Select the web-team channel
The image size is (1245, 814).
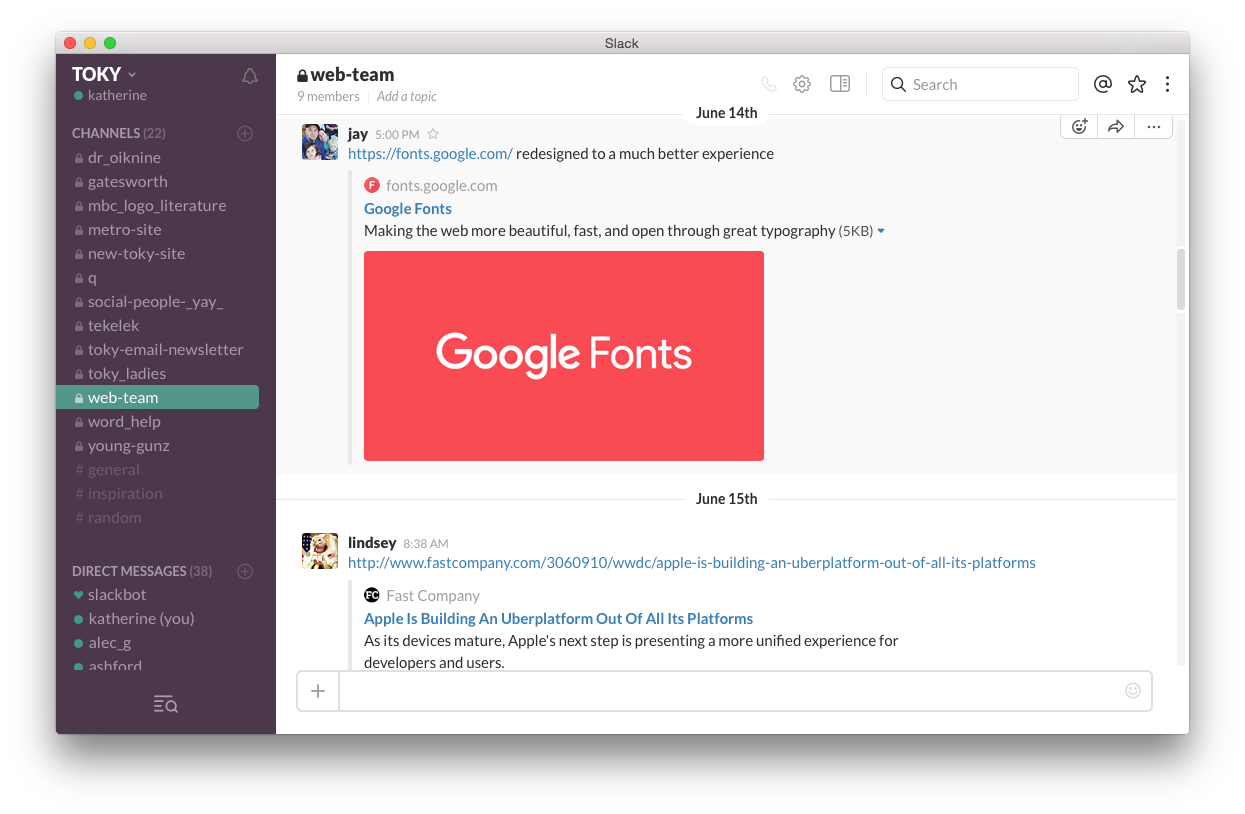tap(157, 397)
